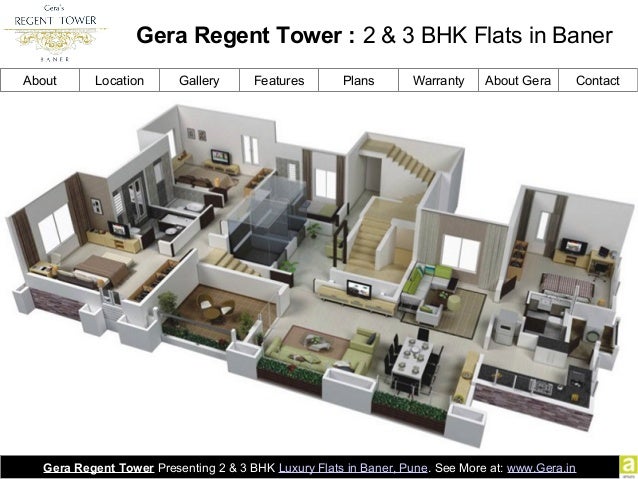This screenshot has width=638, height=479.
Task: Open the Contact page
Action: 598,80
